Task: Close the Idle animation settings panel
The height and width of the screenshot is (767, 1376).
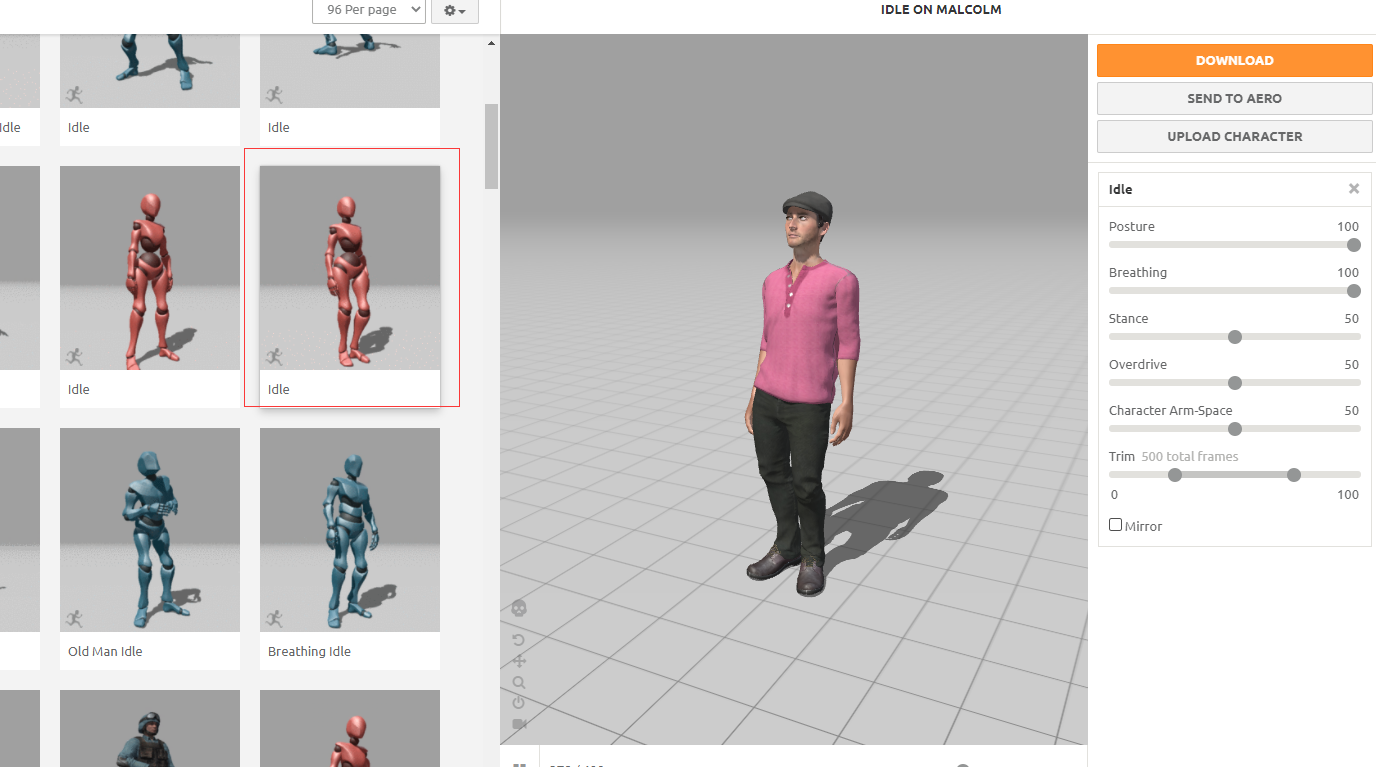Action: (1354, 188)
